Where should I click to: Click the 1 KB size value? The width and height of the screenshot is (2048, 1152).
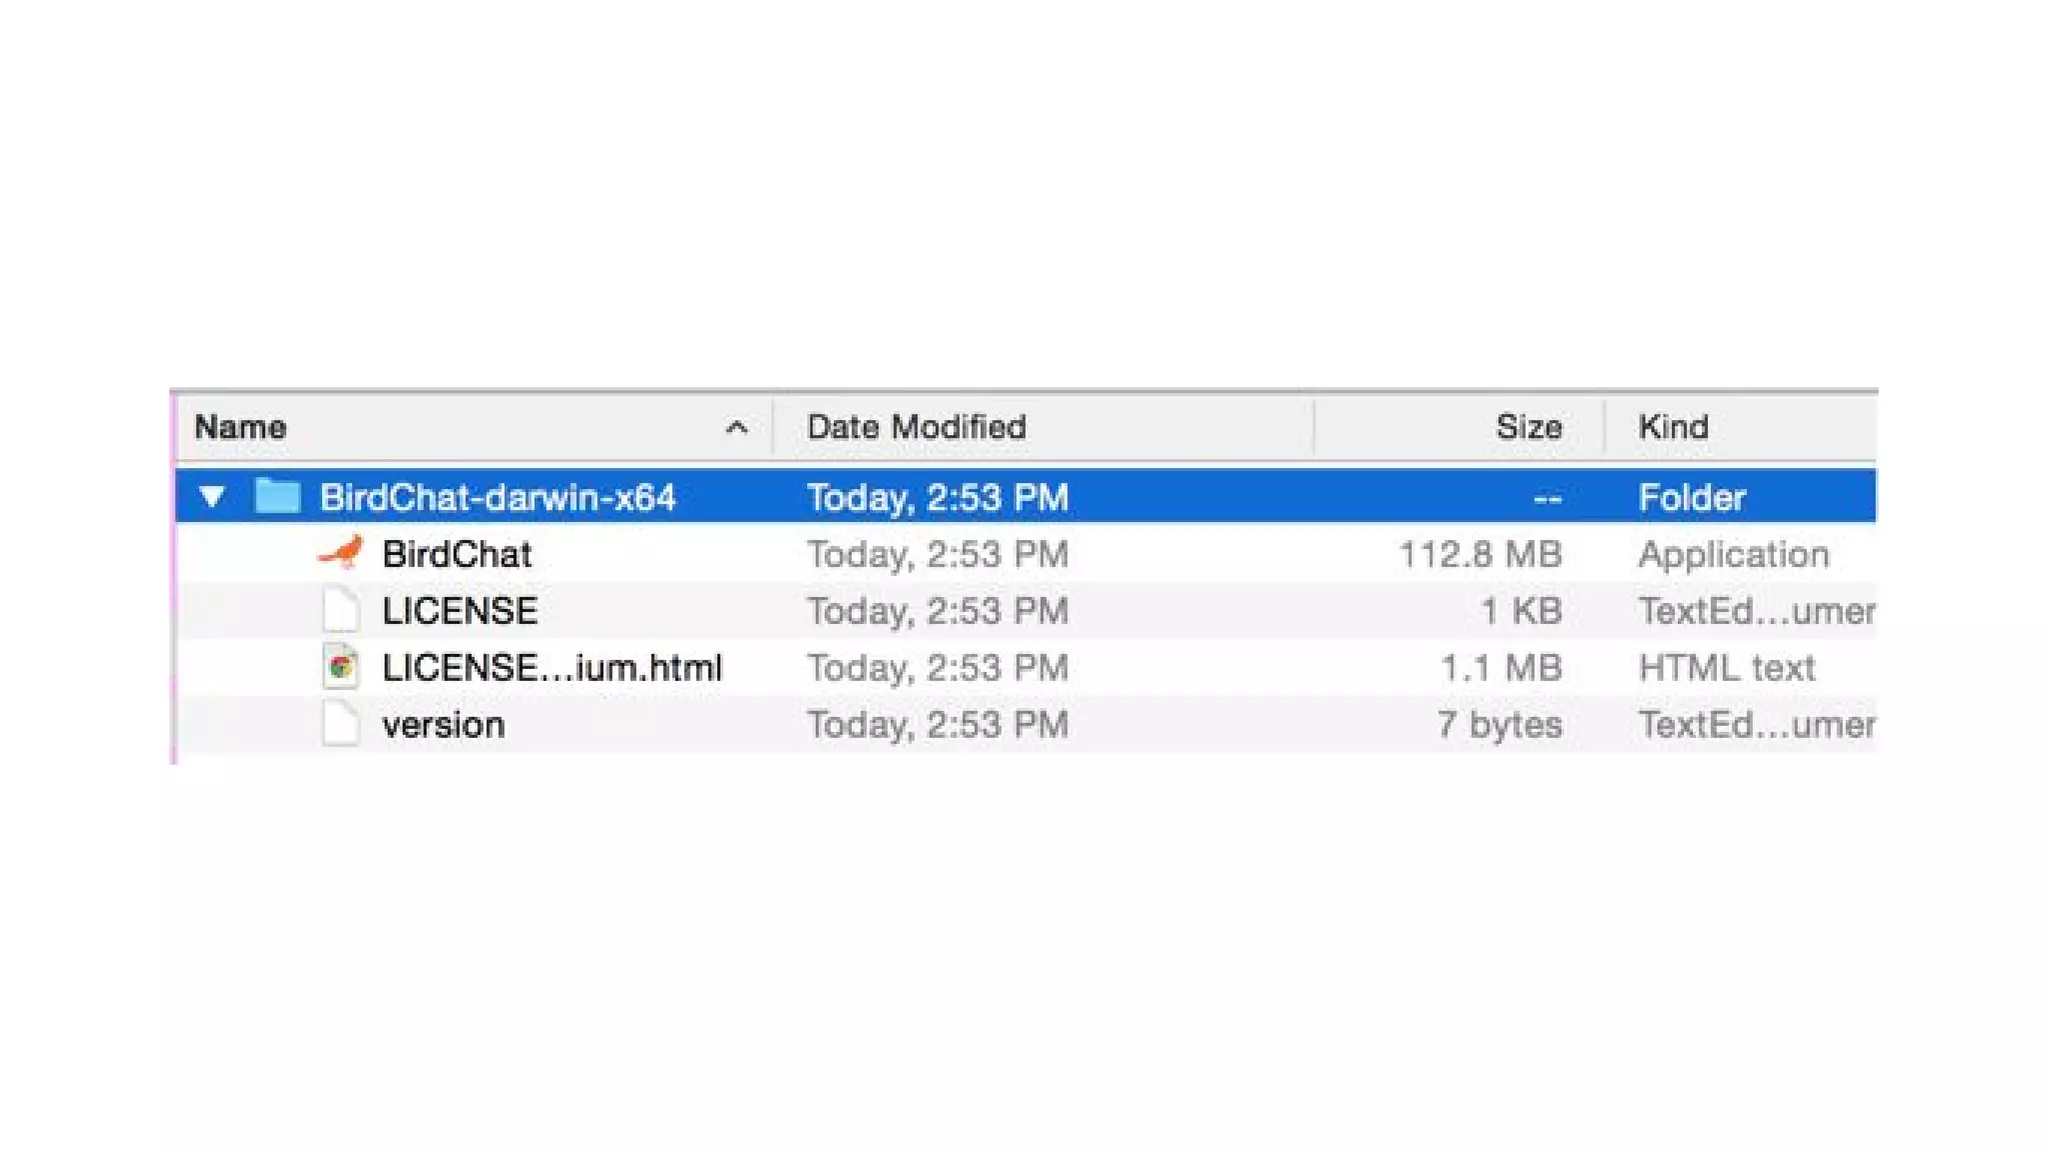1521,611
